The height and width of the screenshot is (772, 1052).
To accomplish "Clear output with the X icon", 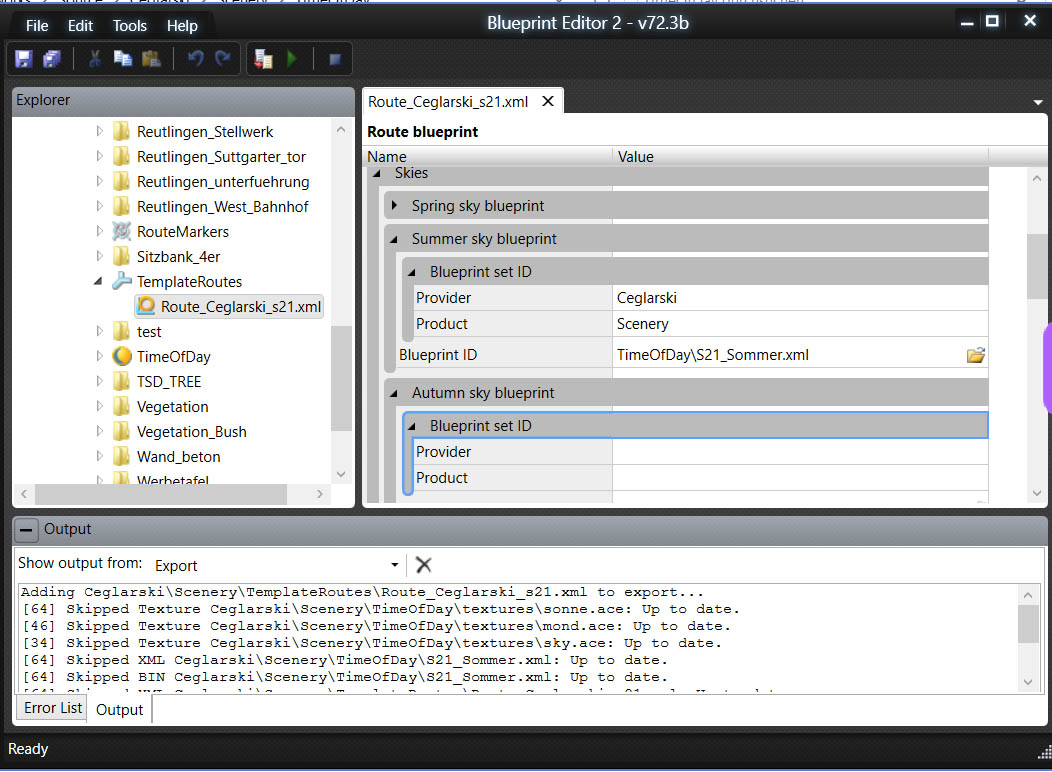I will [424, 565].
